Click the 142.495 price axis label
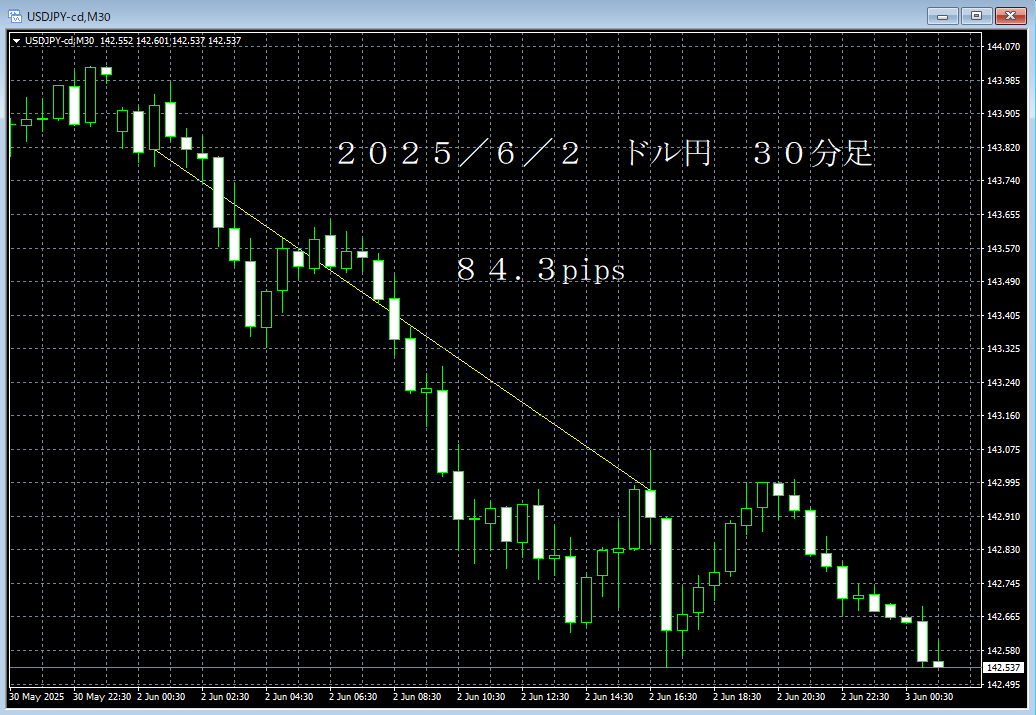 point(1004,683)
